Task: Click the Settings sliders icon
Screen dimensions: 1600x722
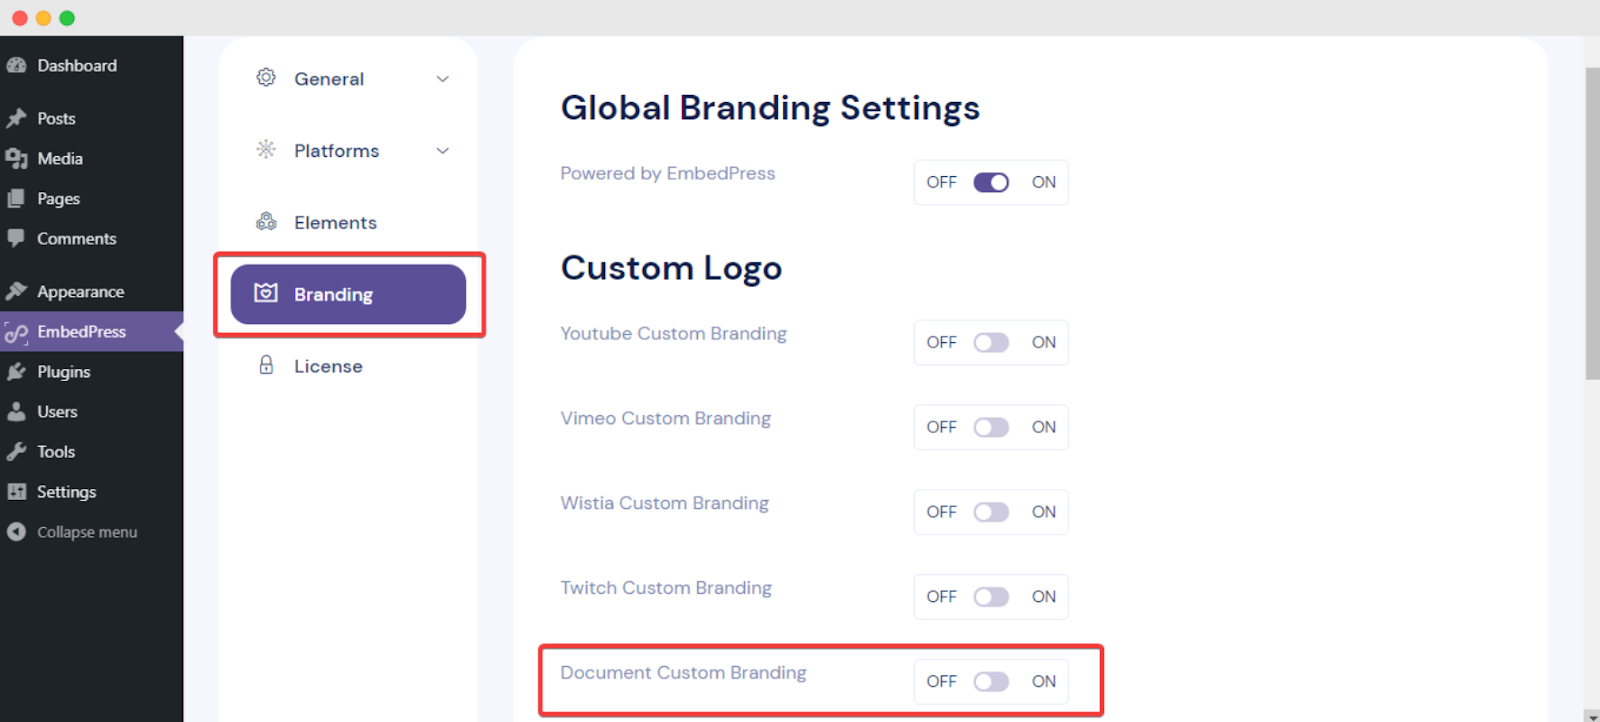Action: point(16,491)
